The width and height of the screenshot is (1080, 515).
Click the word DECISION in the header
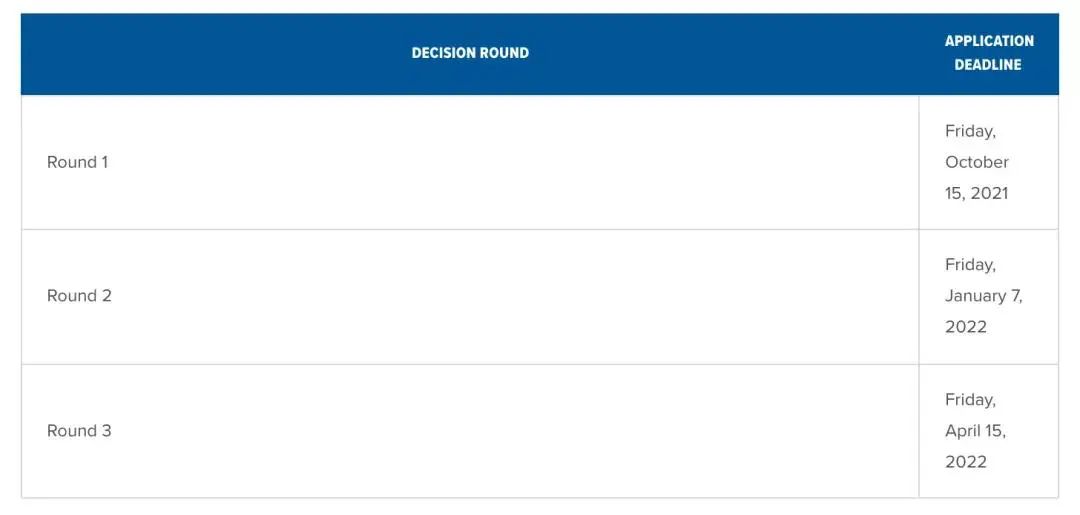[x=443, y=53]
